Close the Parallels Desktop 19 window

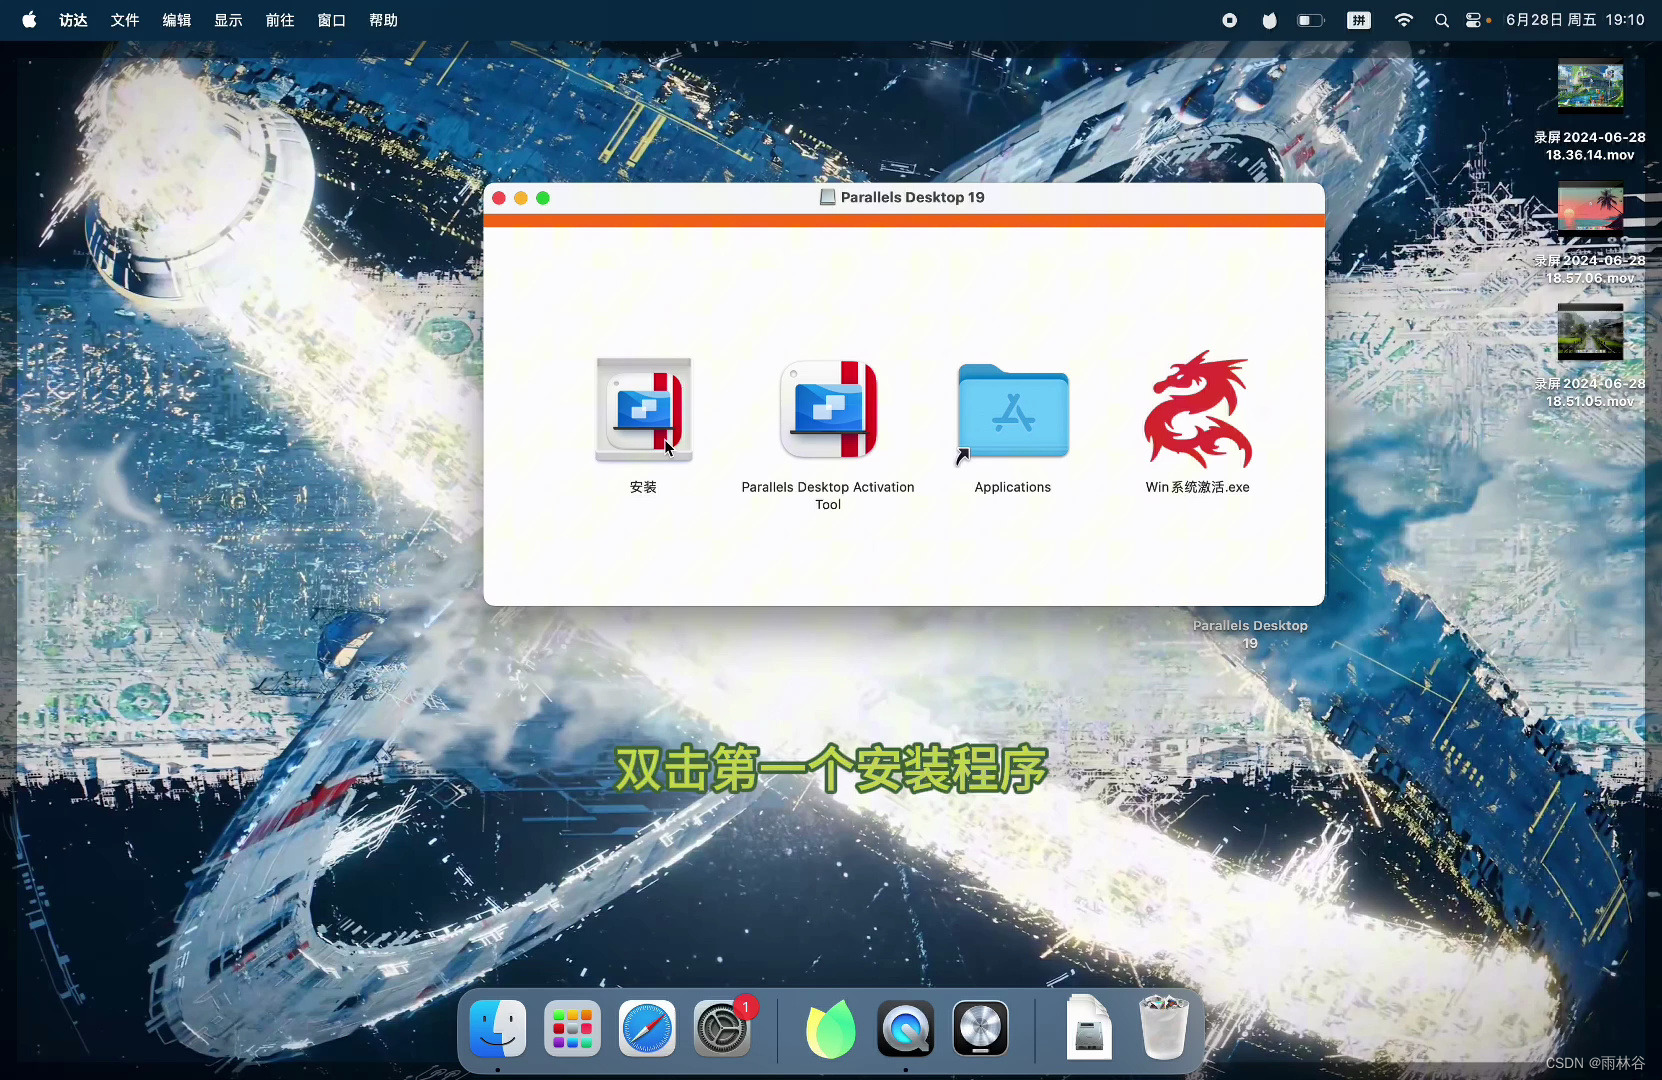coord(499,198)
